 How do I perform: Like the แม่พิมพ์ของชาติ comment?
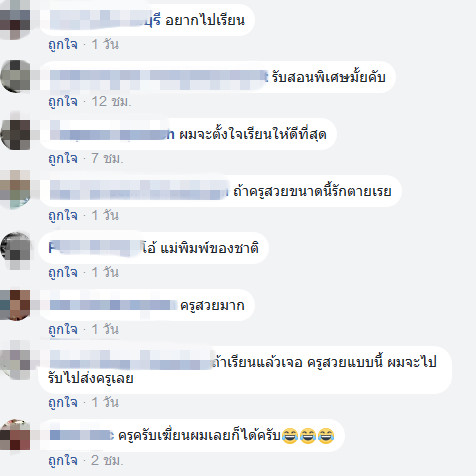pyautogui.click(x=63, y=272)
